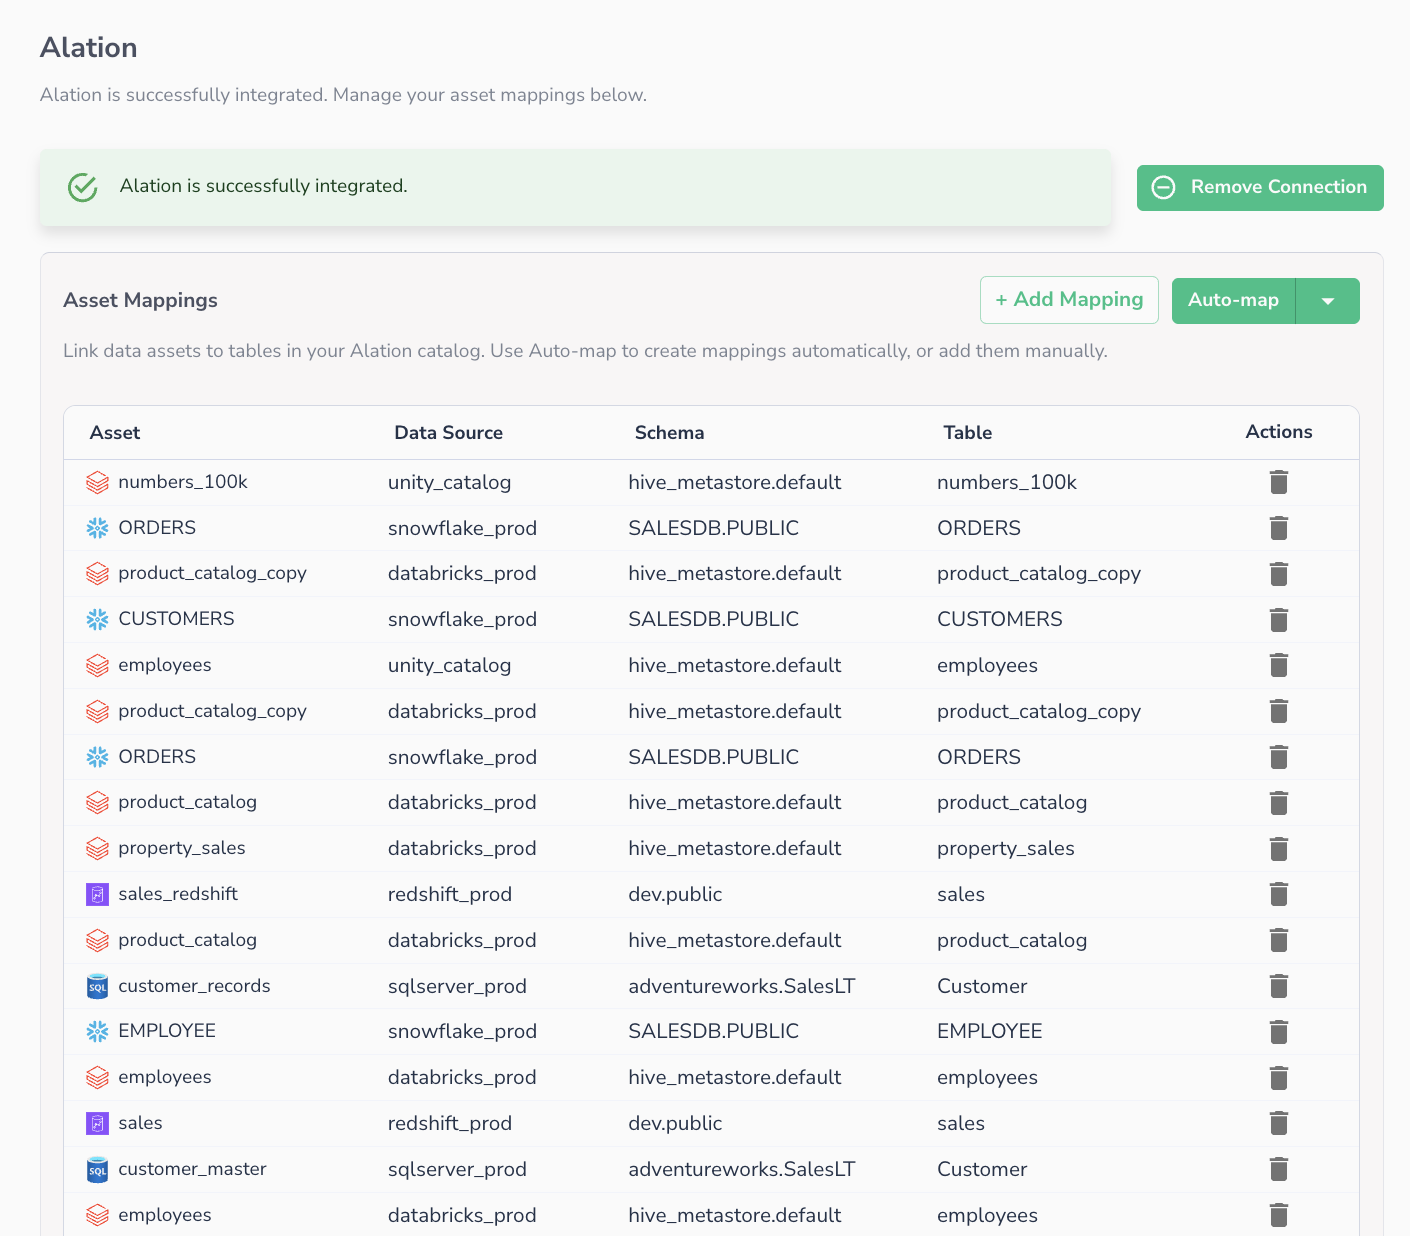The image size is (1410, 1236).
Task: Delete the sales_redshift mapping
Action: click(x=1278, y=894)
